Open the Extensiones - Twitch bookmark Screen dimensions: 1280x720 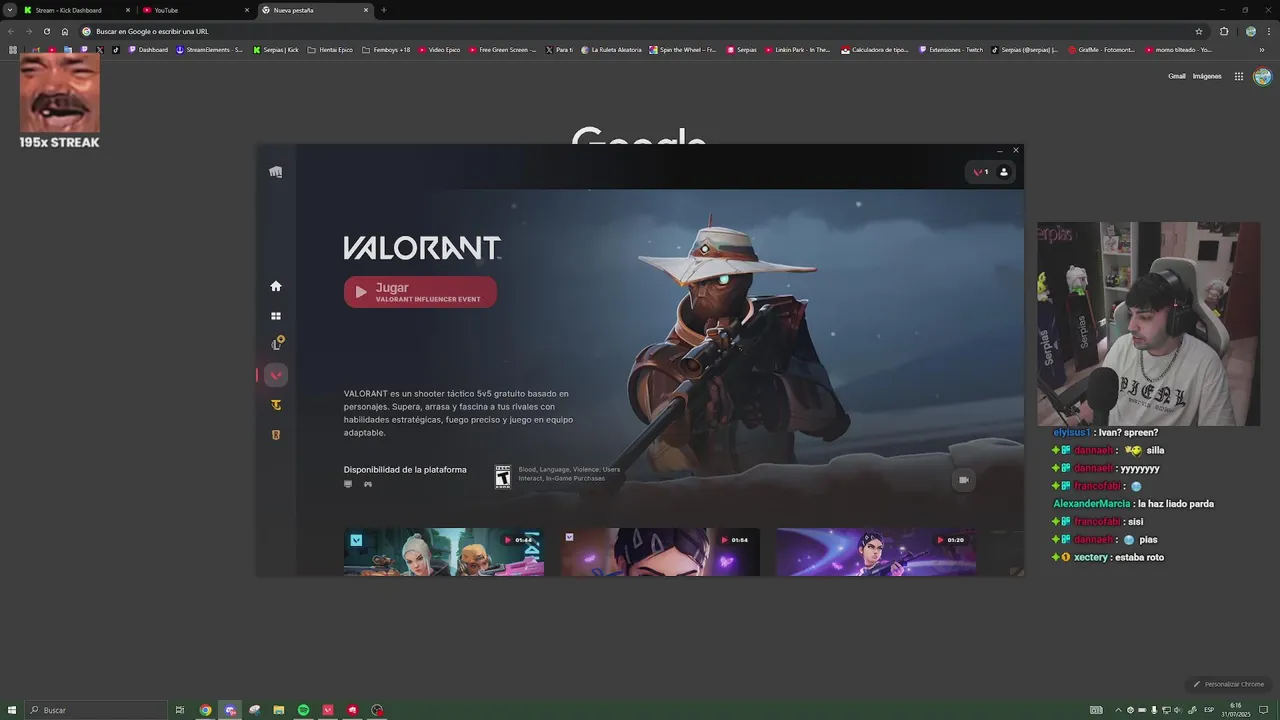click(x=951, y=49)
